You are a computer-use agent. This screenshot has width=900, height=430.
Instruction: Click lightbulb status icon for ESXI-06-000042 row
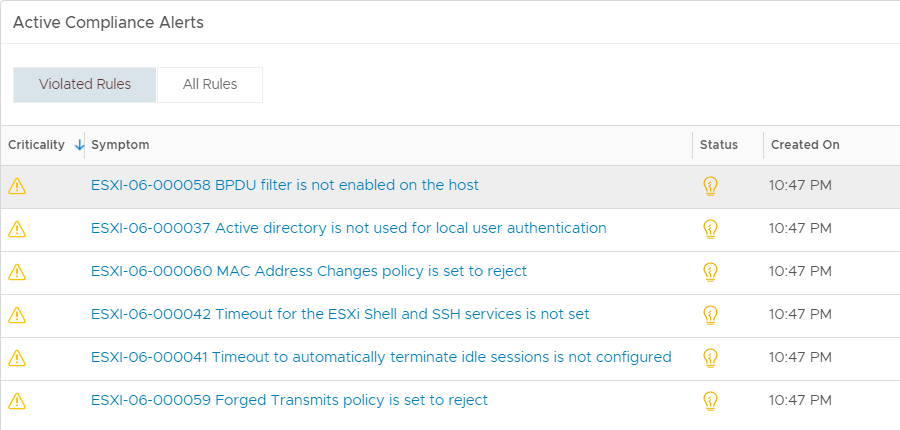711,315
